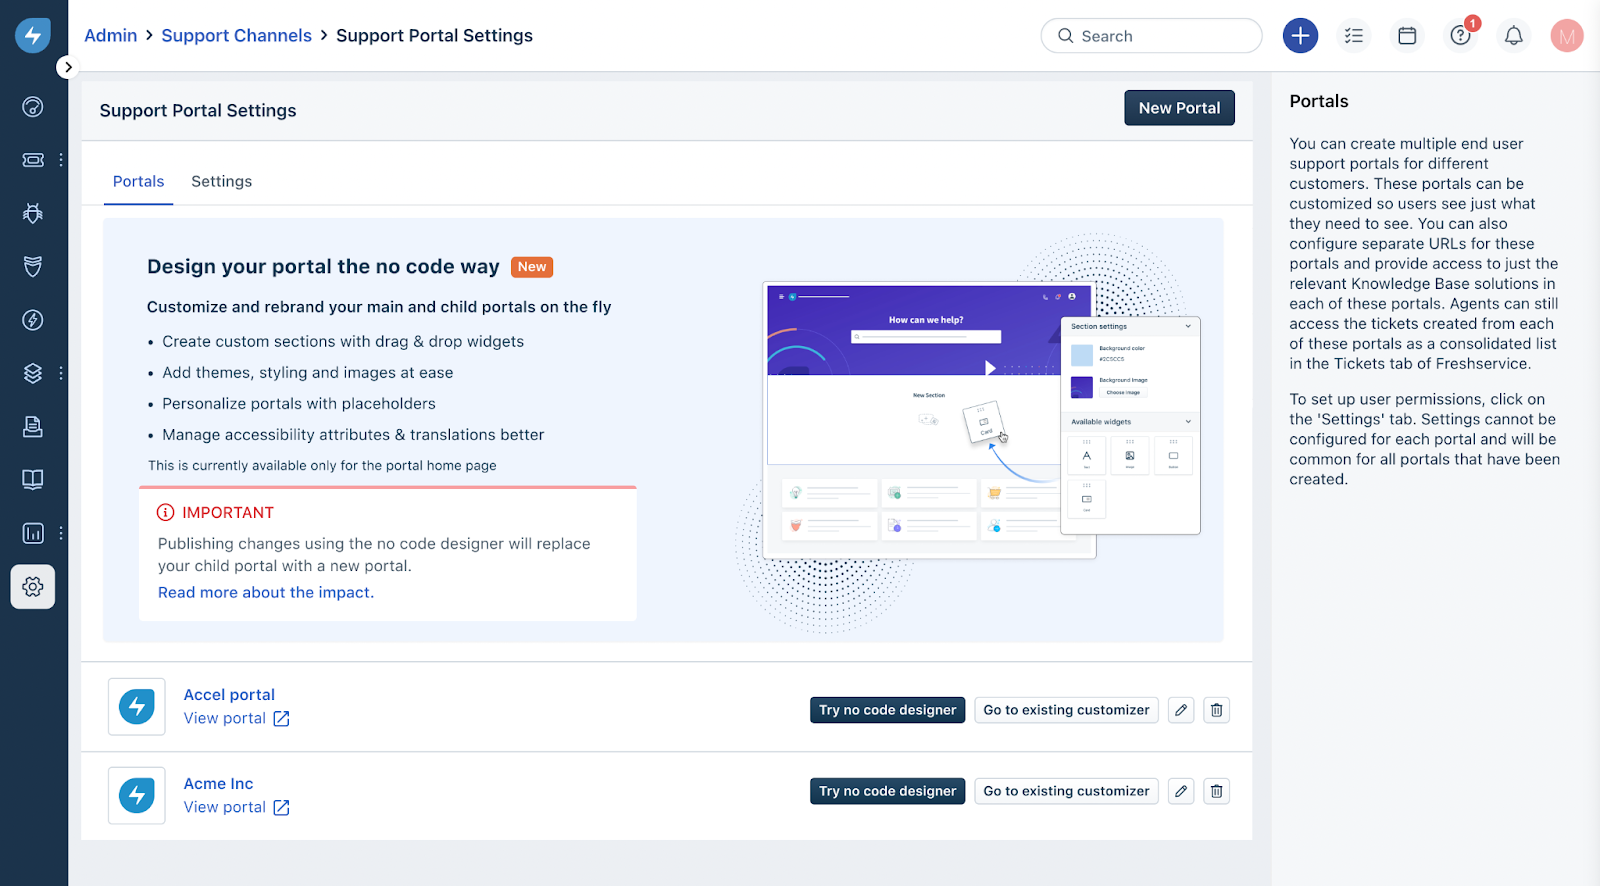Click View portal under Acme Inc
Viewport: 1600px width, 886px height.
237,807
